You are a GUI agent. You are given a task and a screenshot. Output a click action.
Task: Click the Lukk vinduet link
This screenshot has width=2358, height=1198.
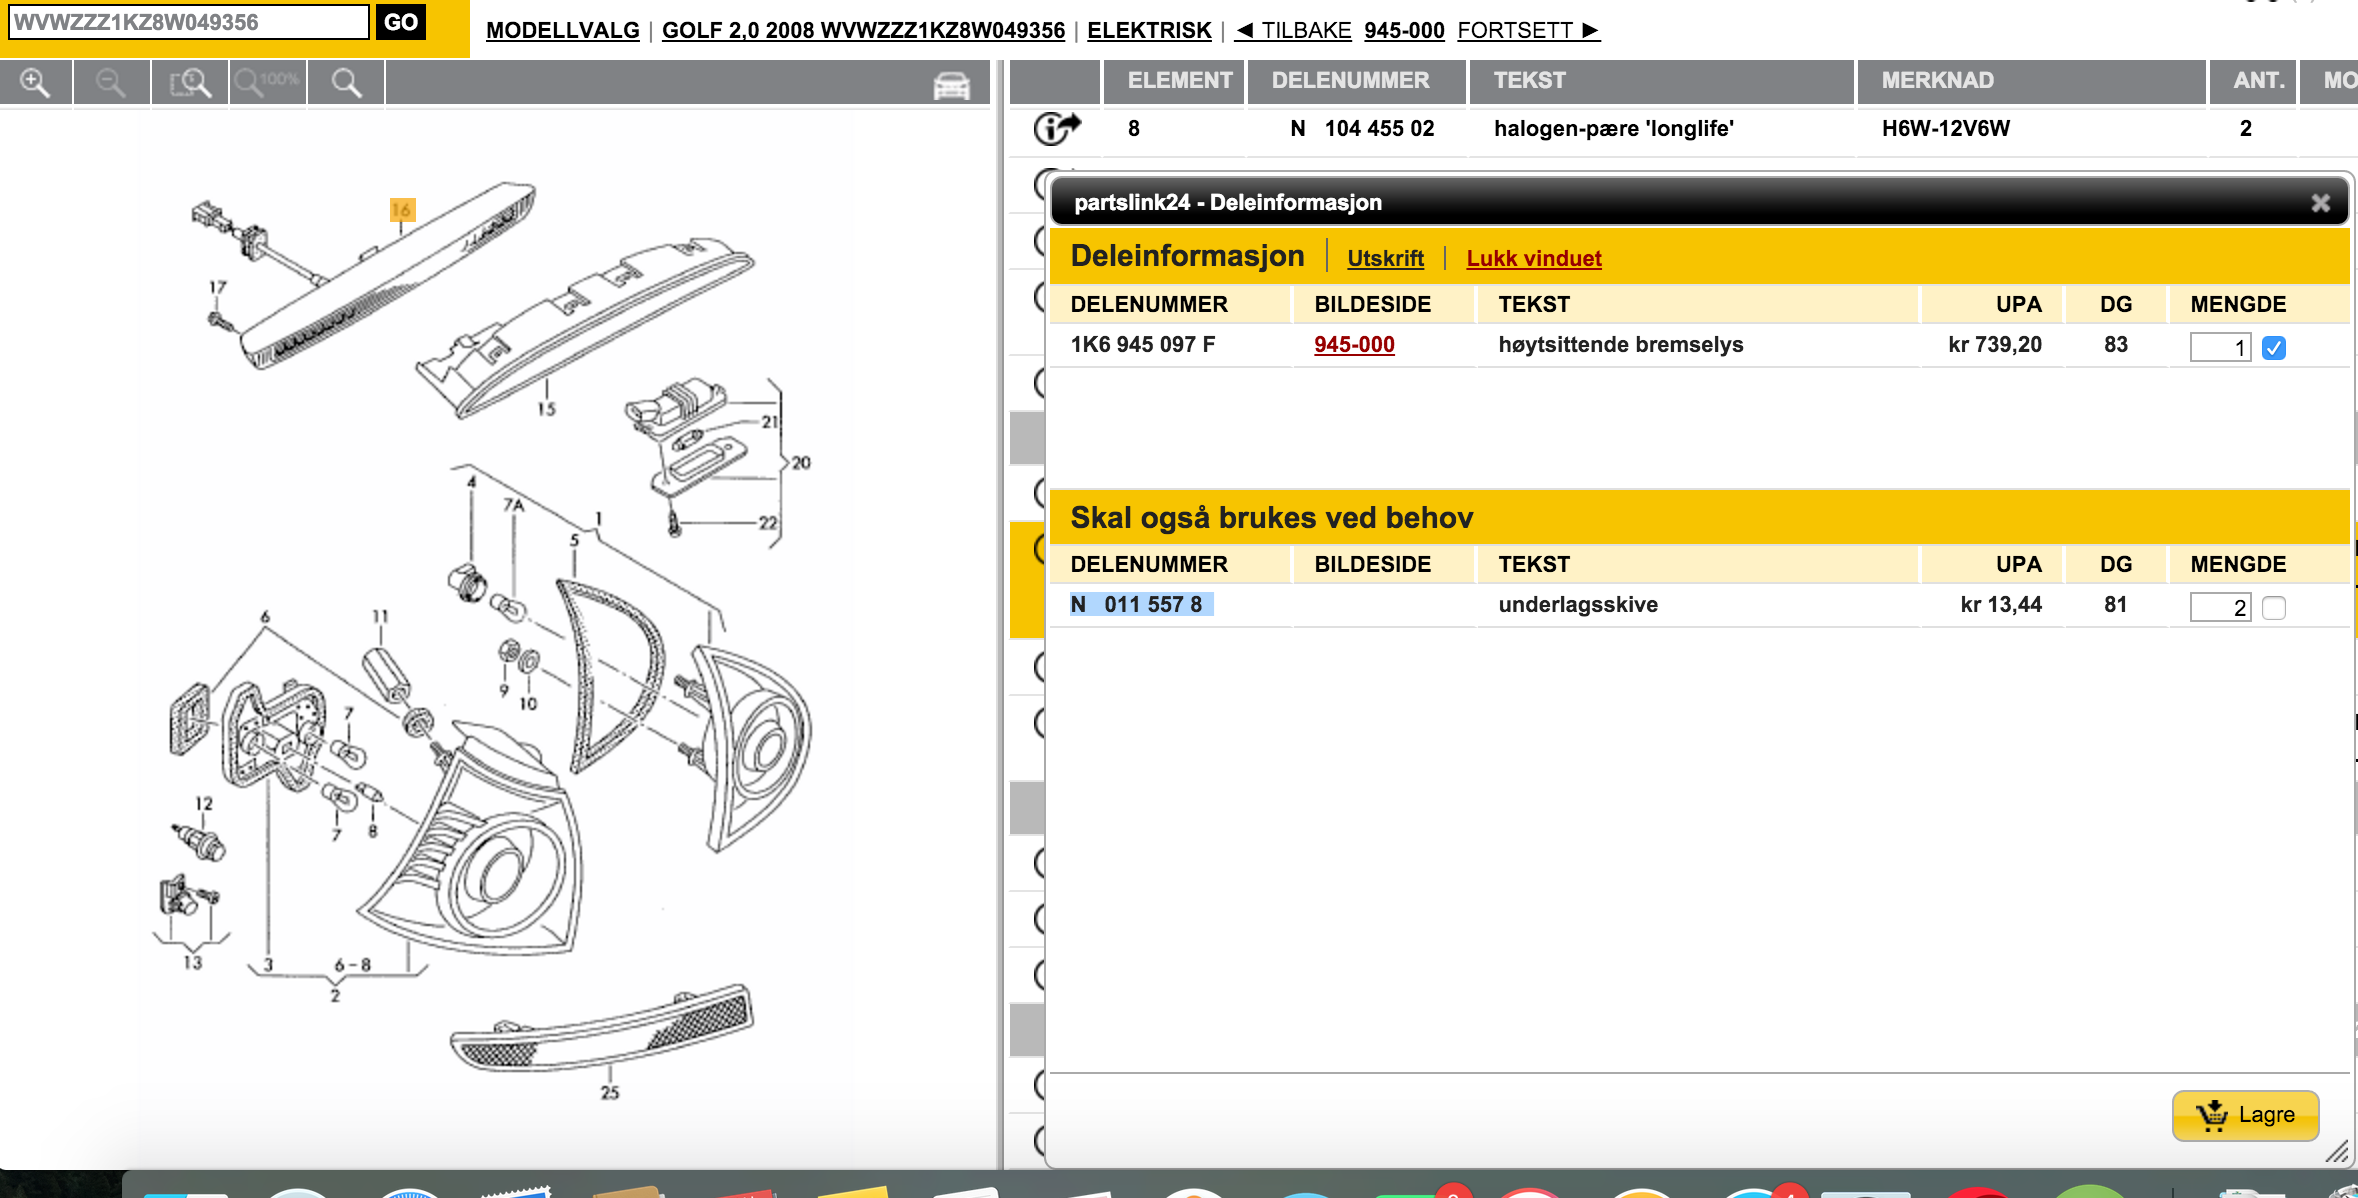coord(1533,259)
